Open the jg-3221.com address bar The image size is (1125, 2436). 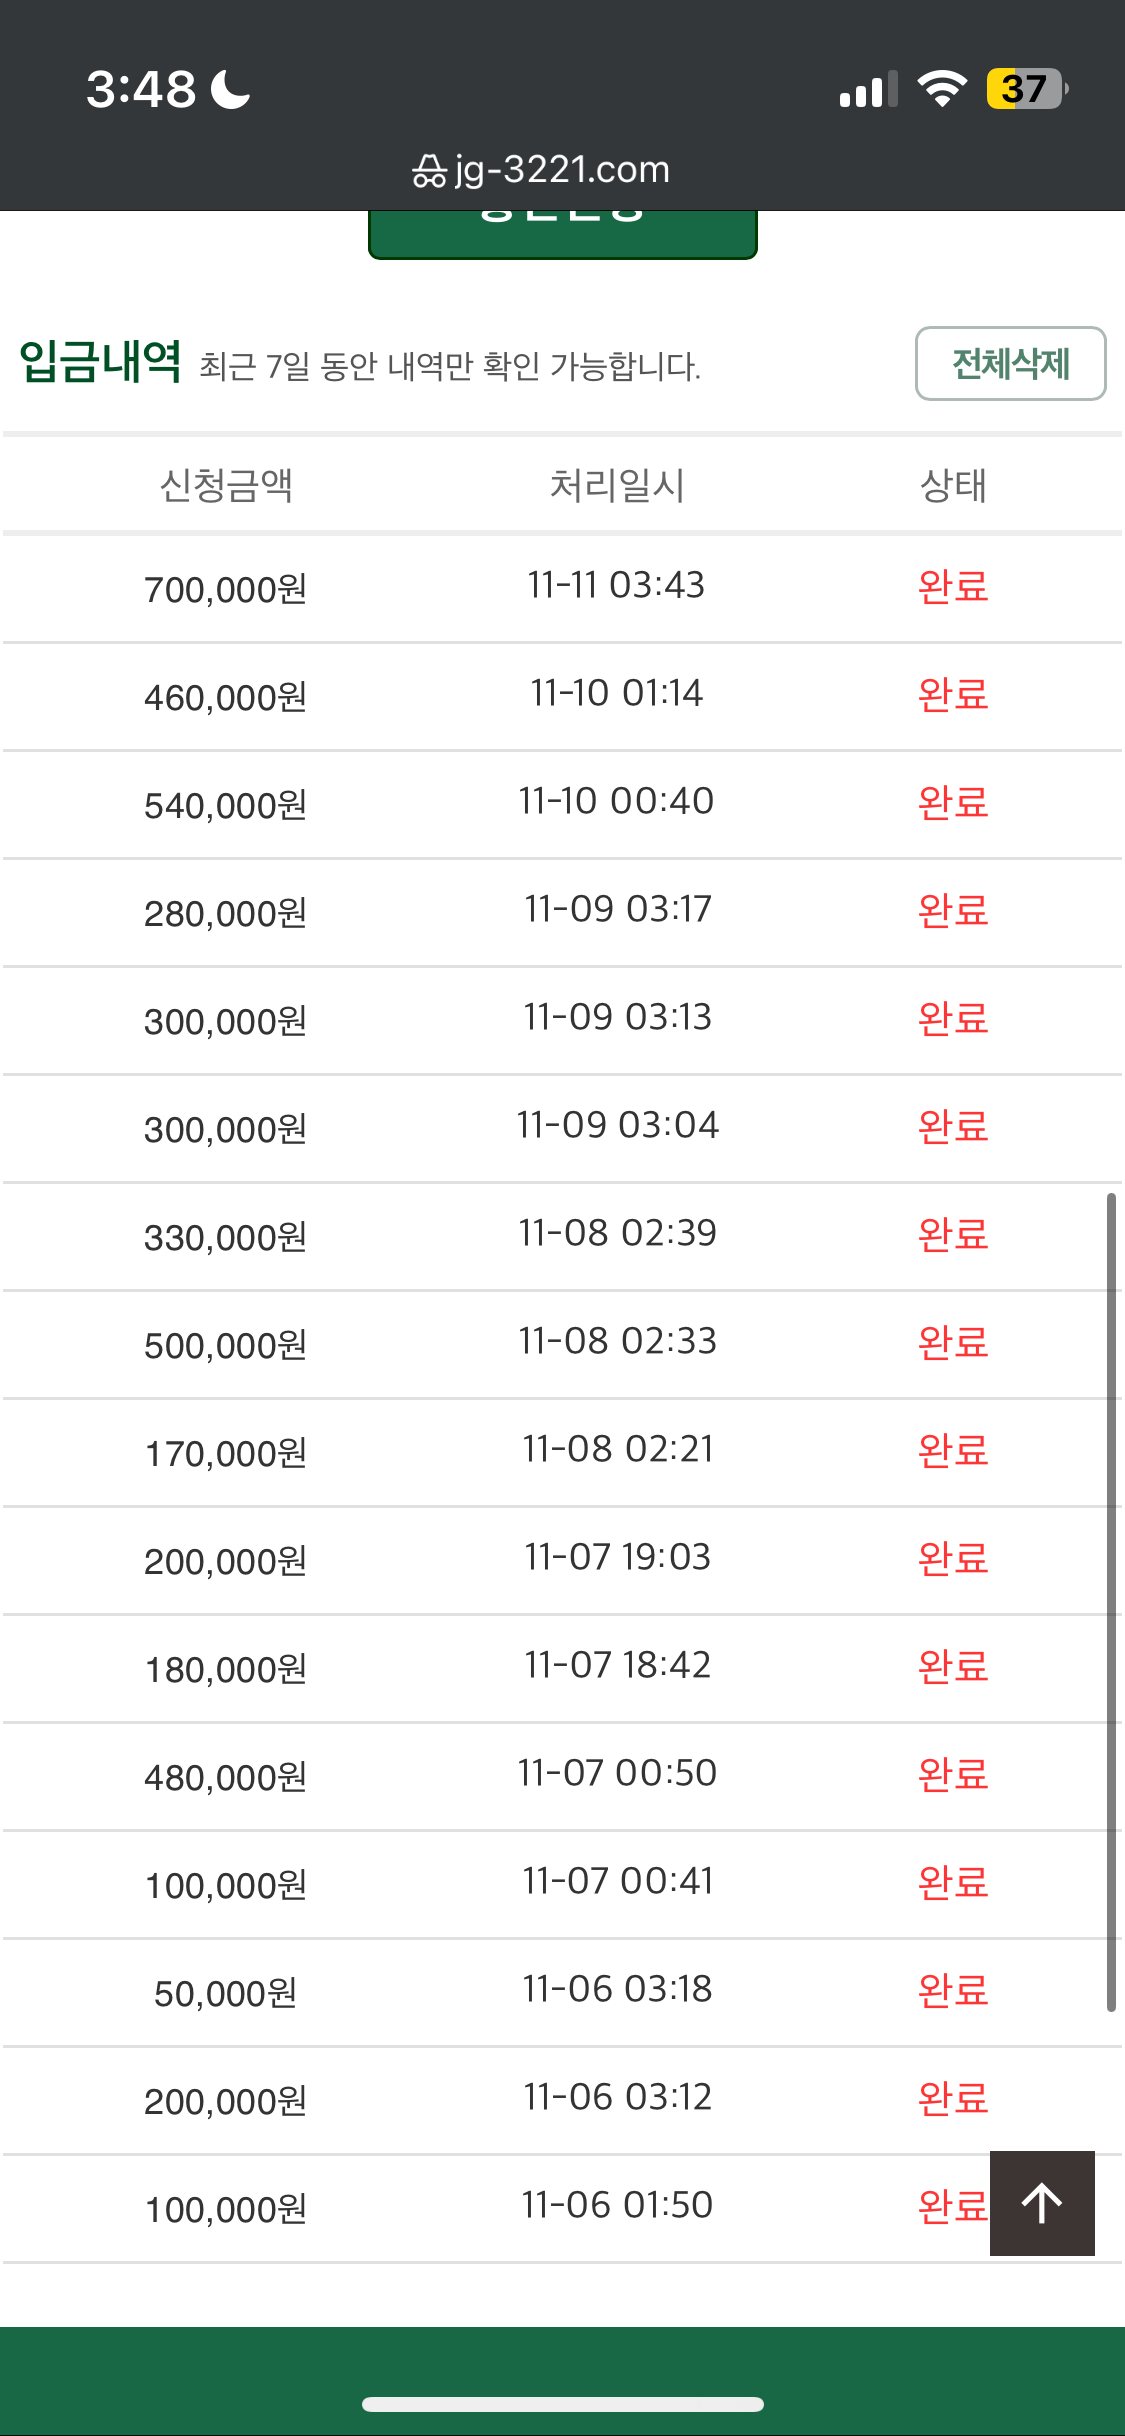click(541, 170)
